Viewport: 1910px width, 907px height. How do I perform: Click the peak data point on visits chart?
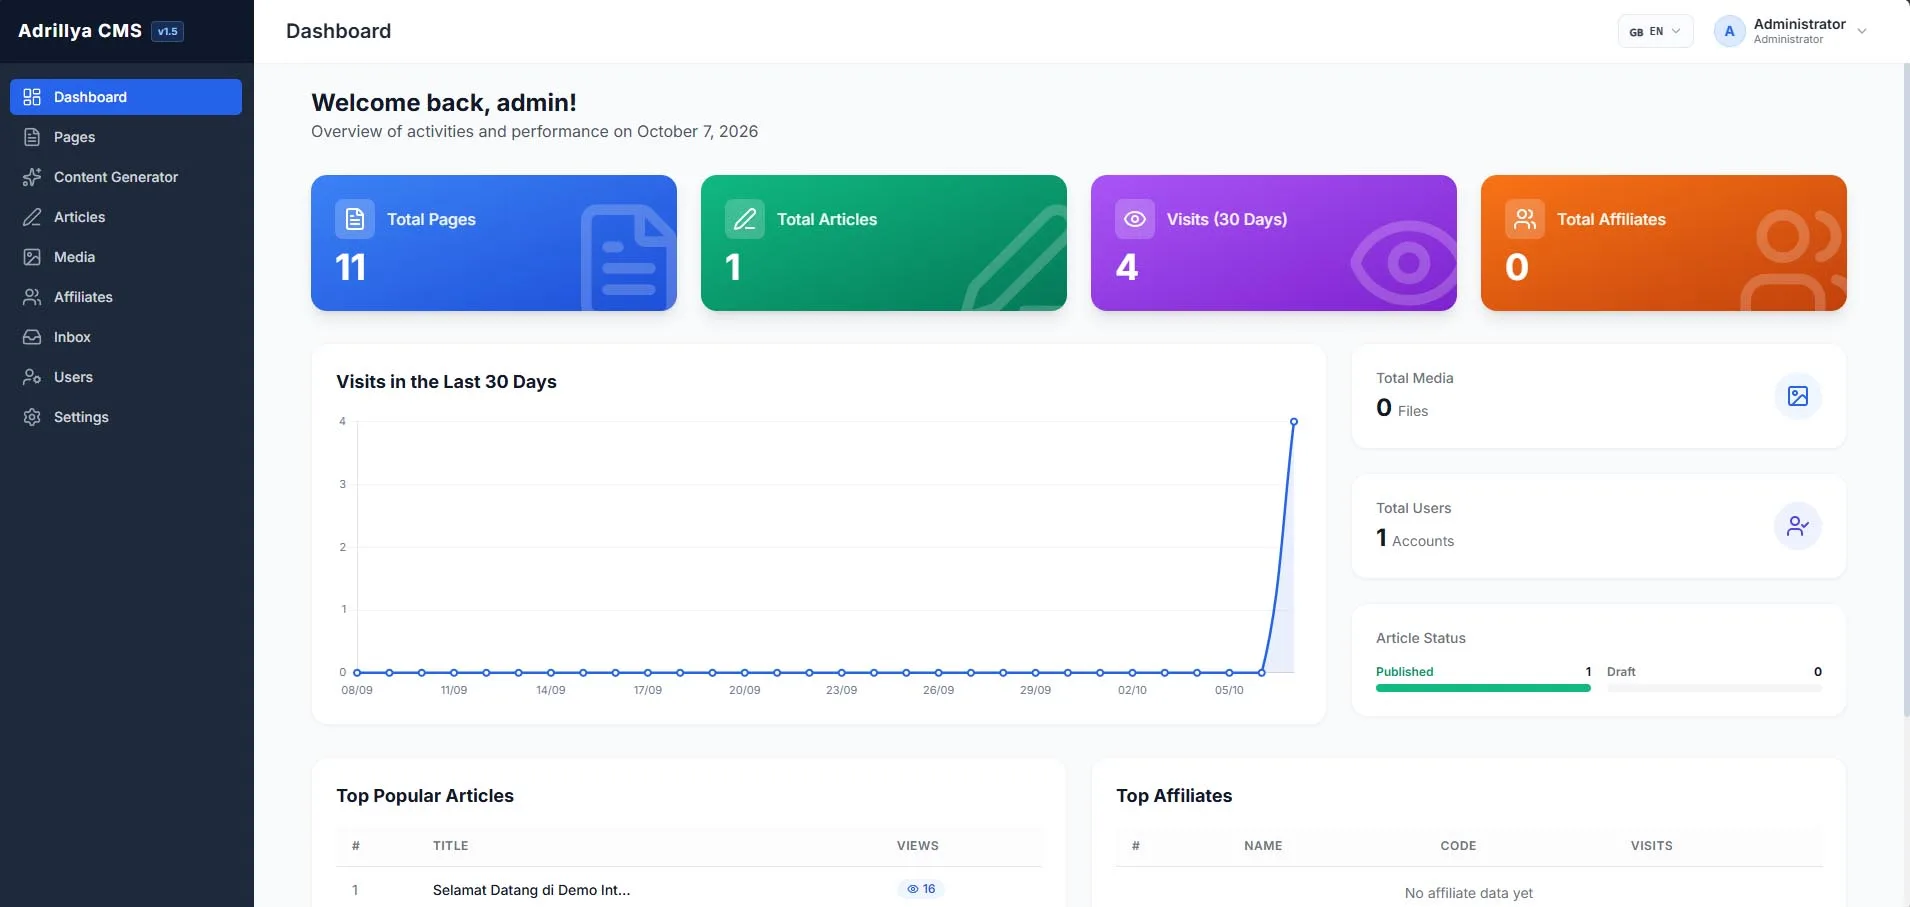pyautogui.click(x=1294, y=422)
